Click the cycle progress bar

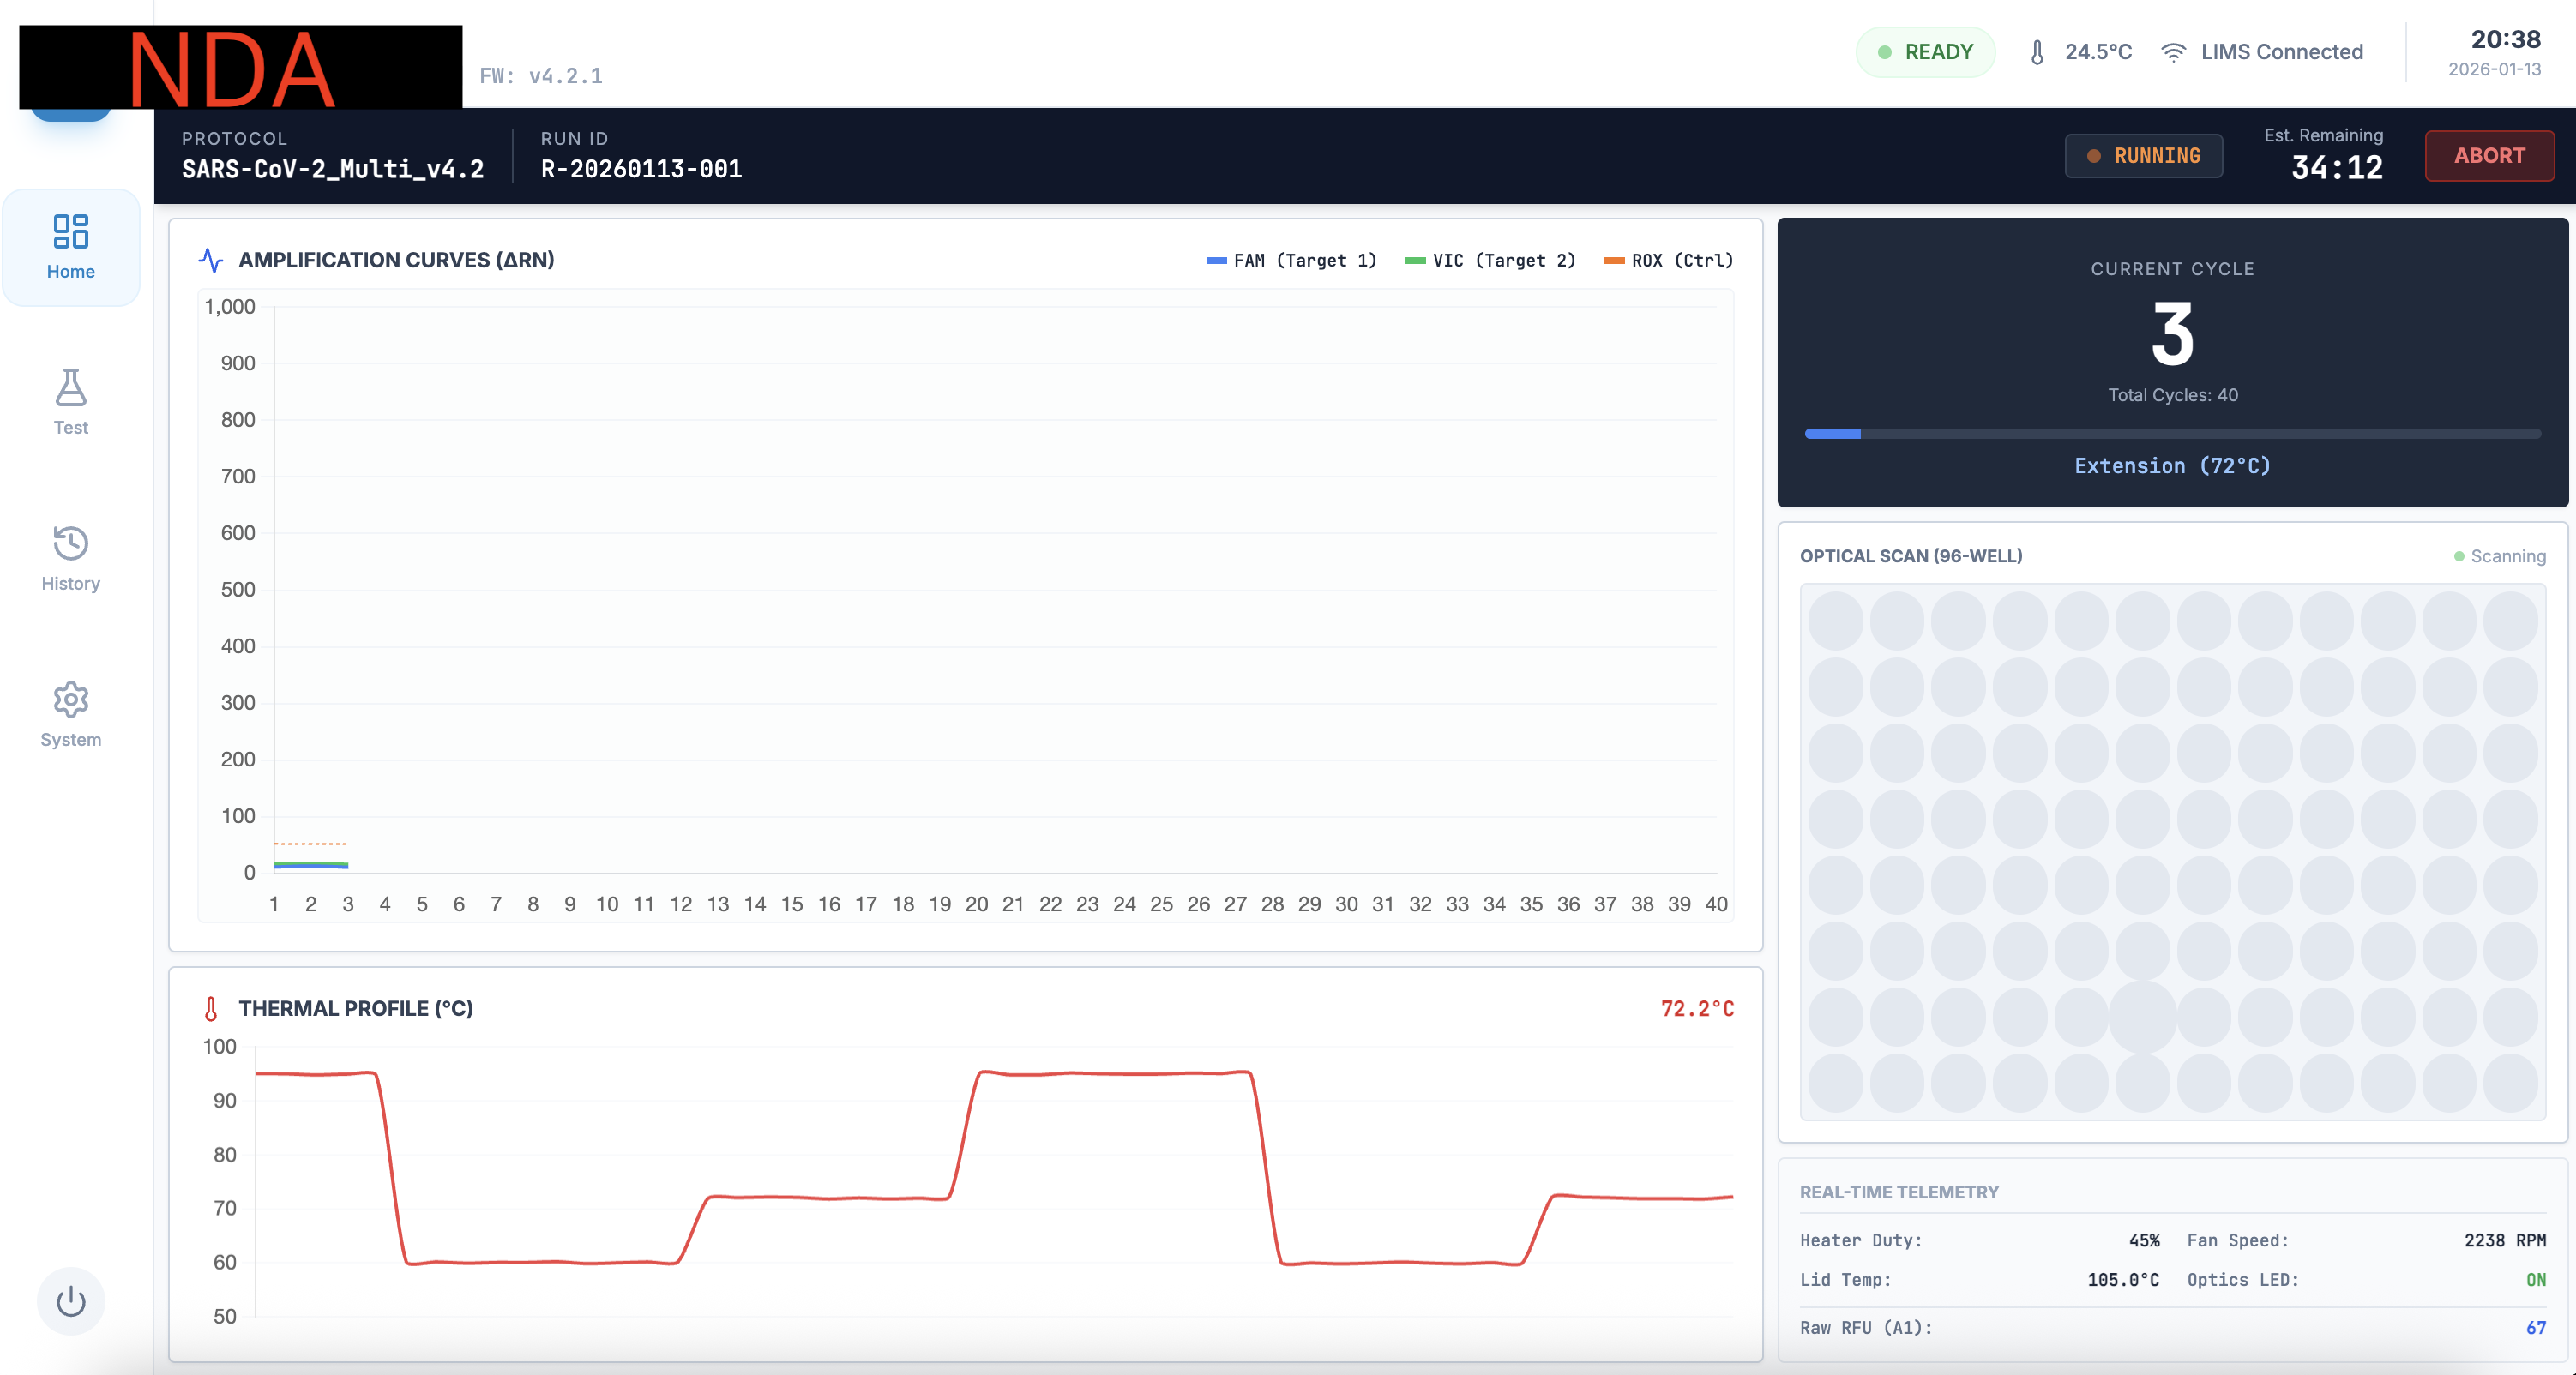tap(2172, 434)
